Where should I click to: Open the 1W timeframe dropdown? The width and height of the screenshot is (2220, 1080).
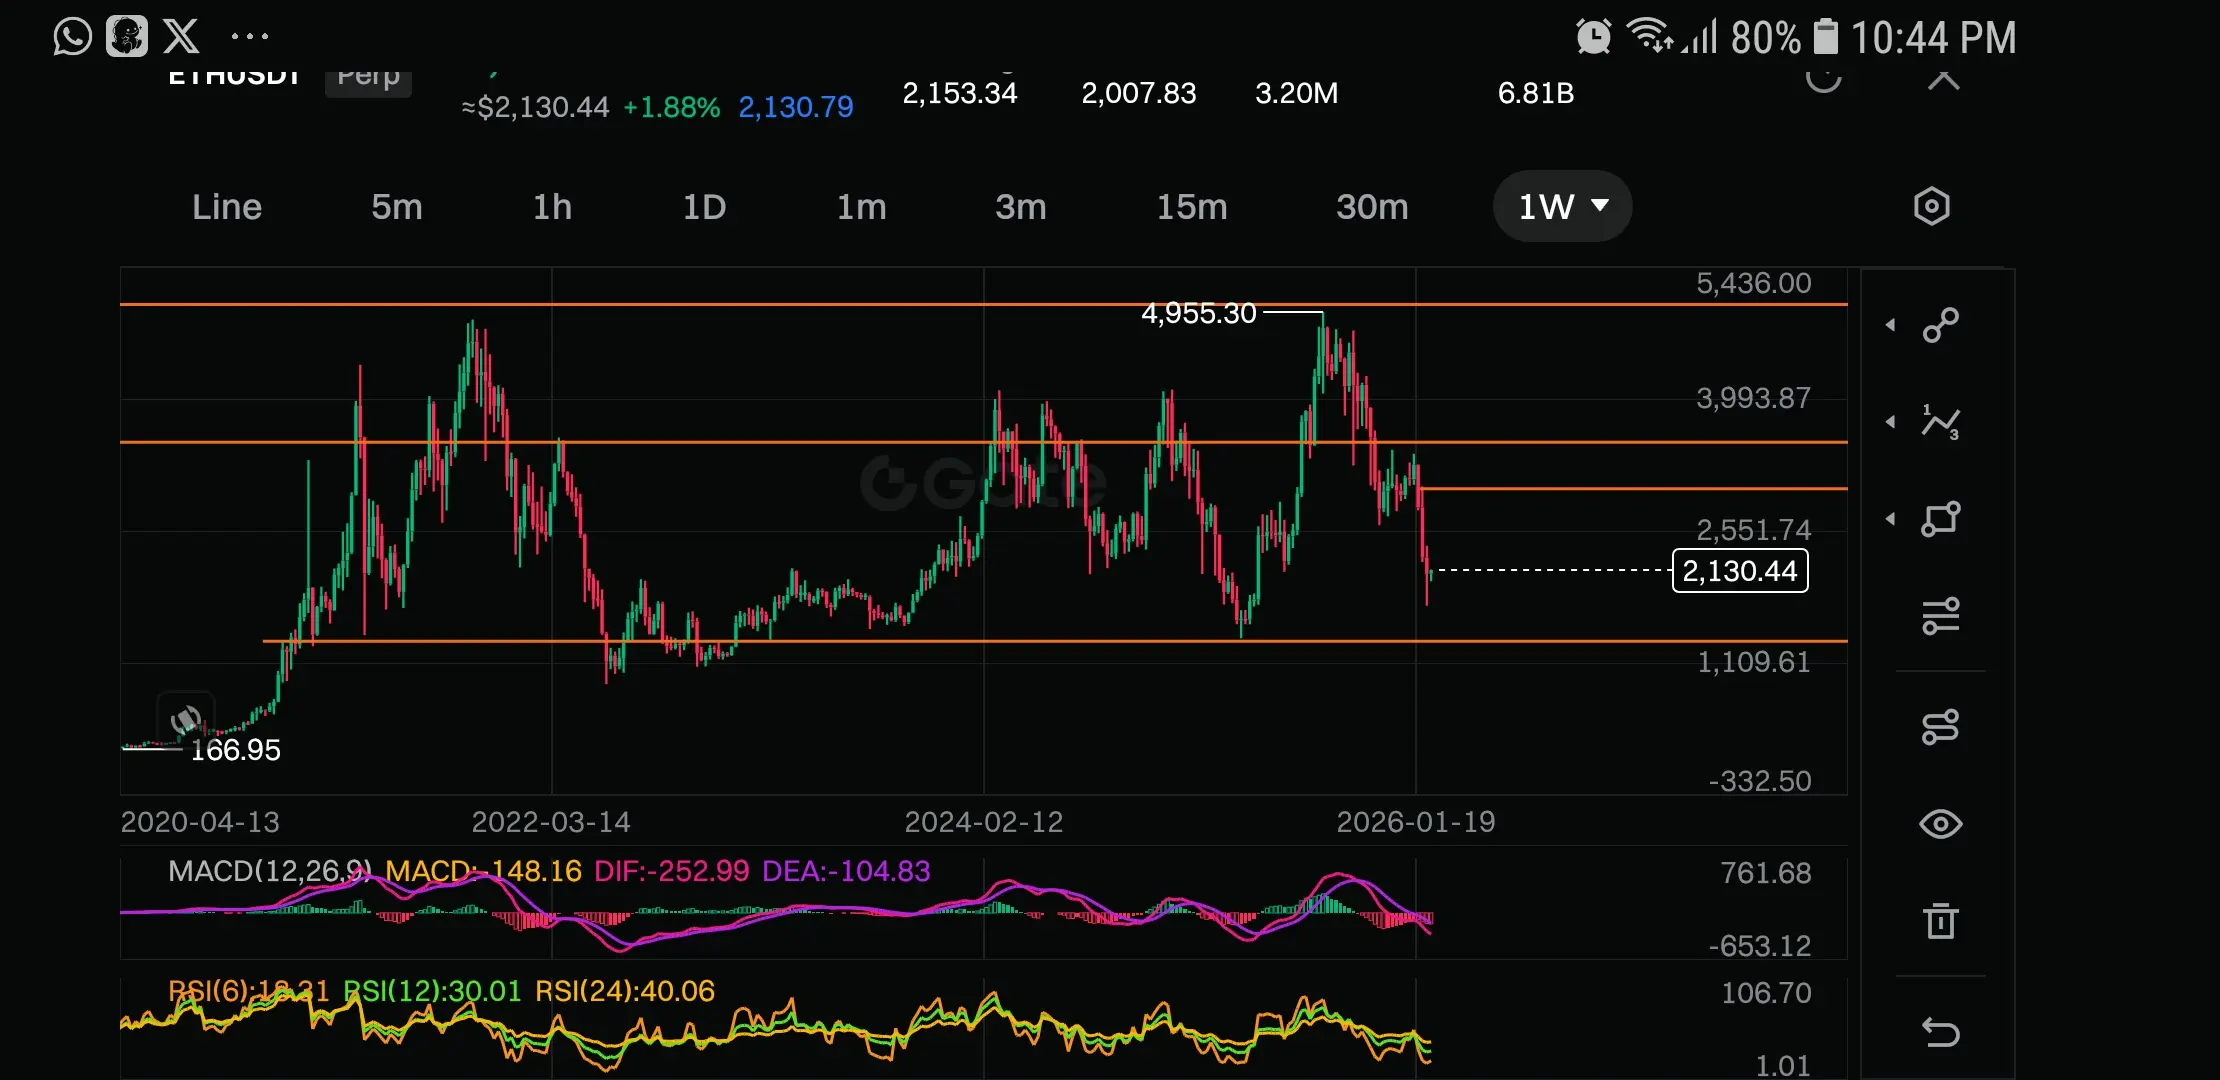click(x=1562, y=207)
